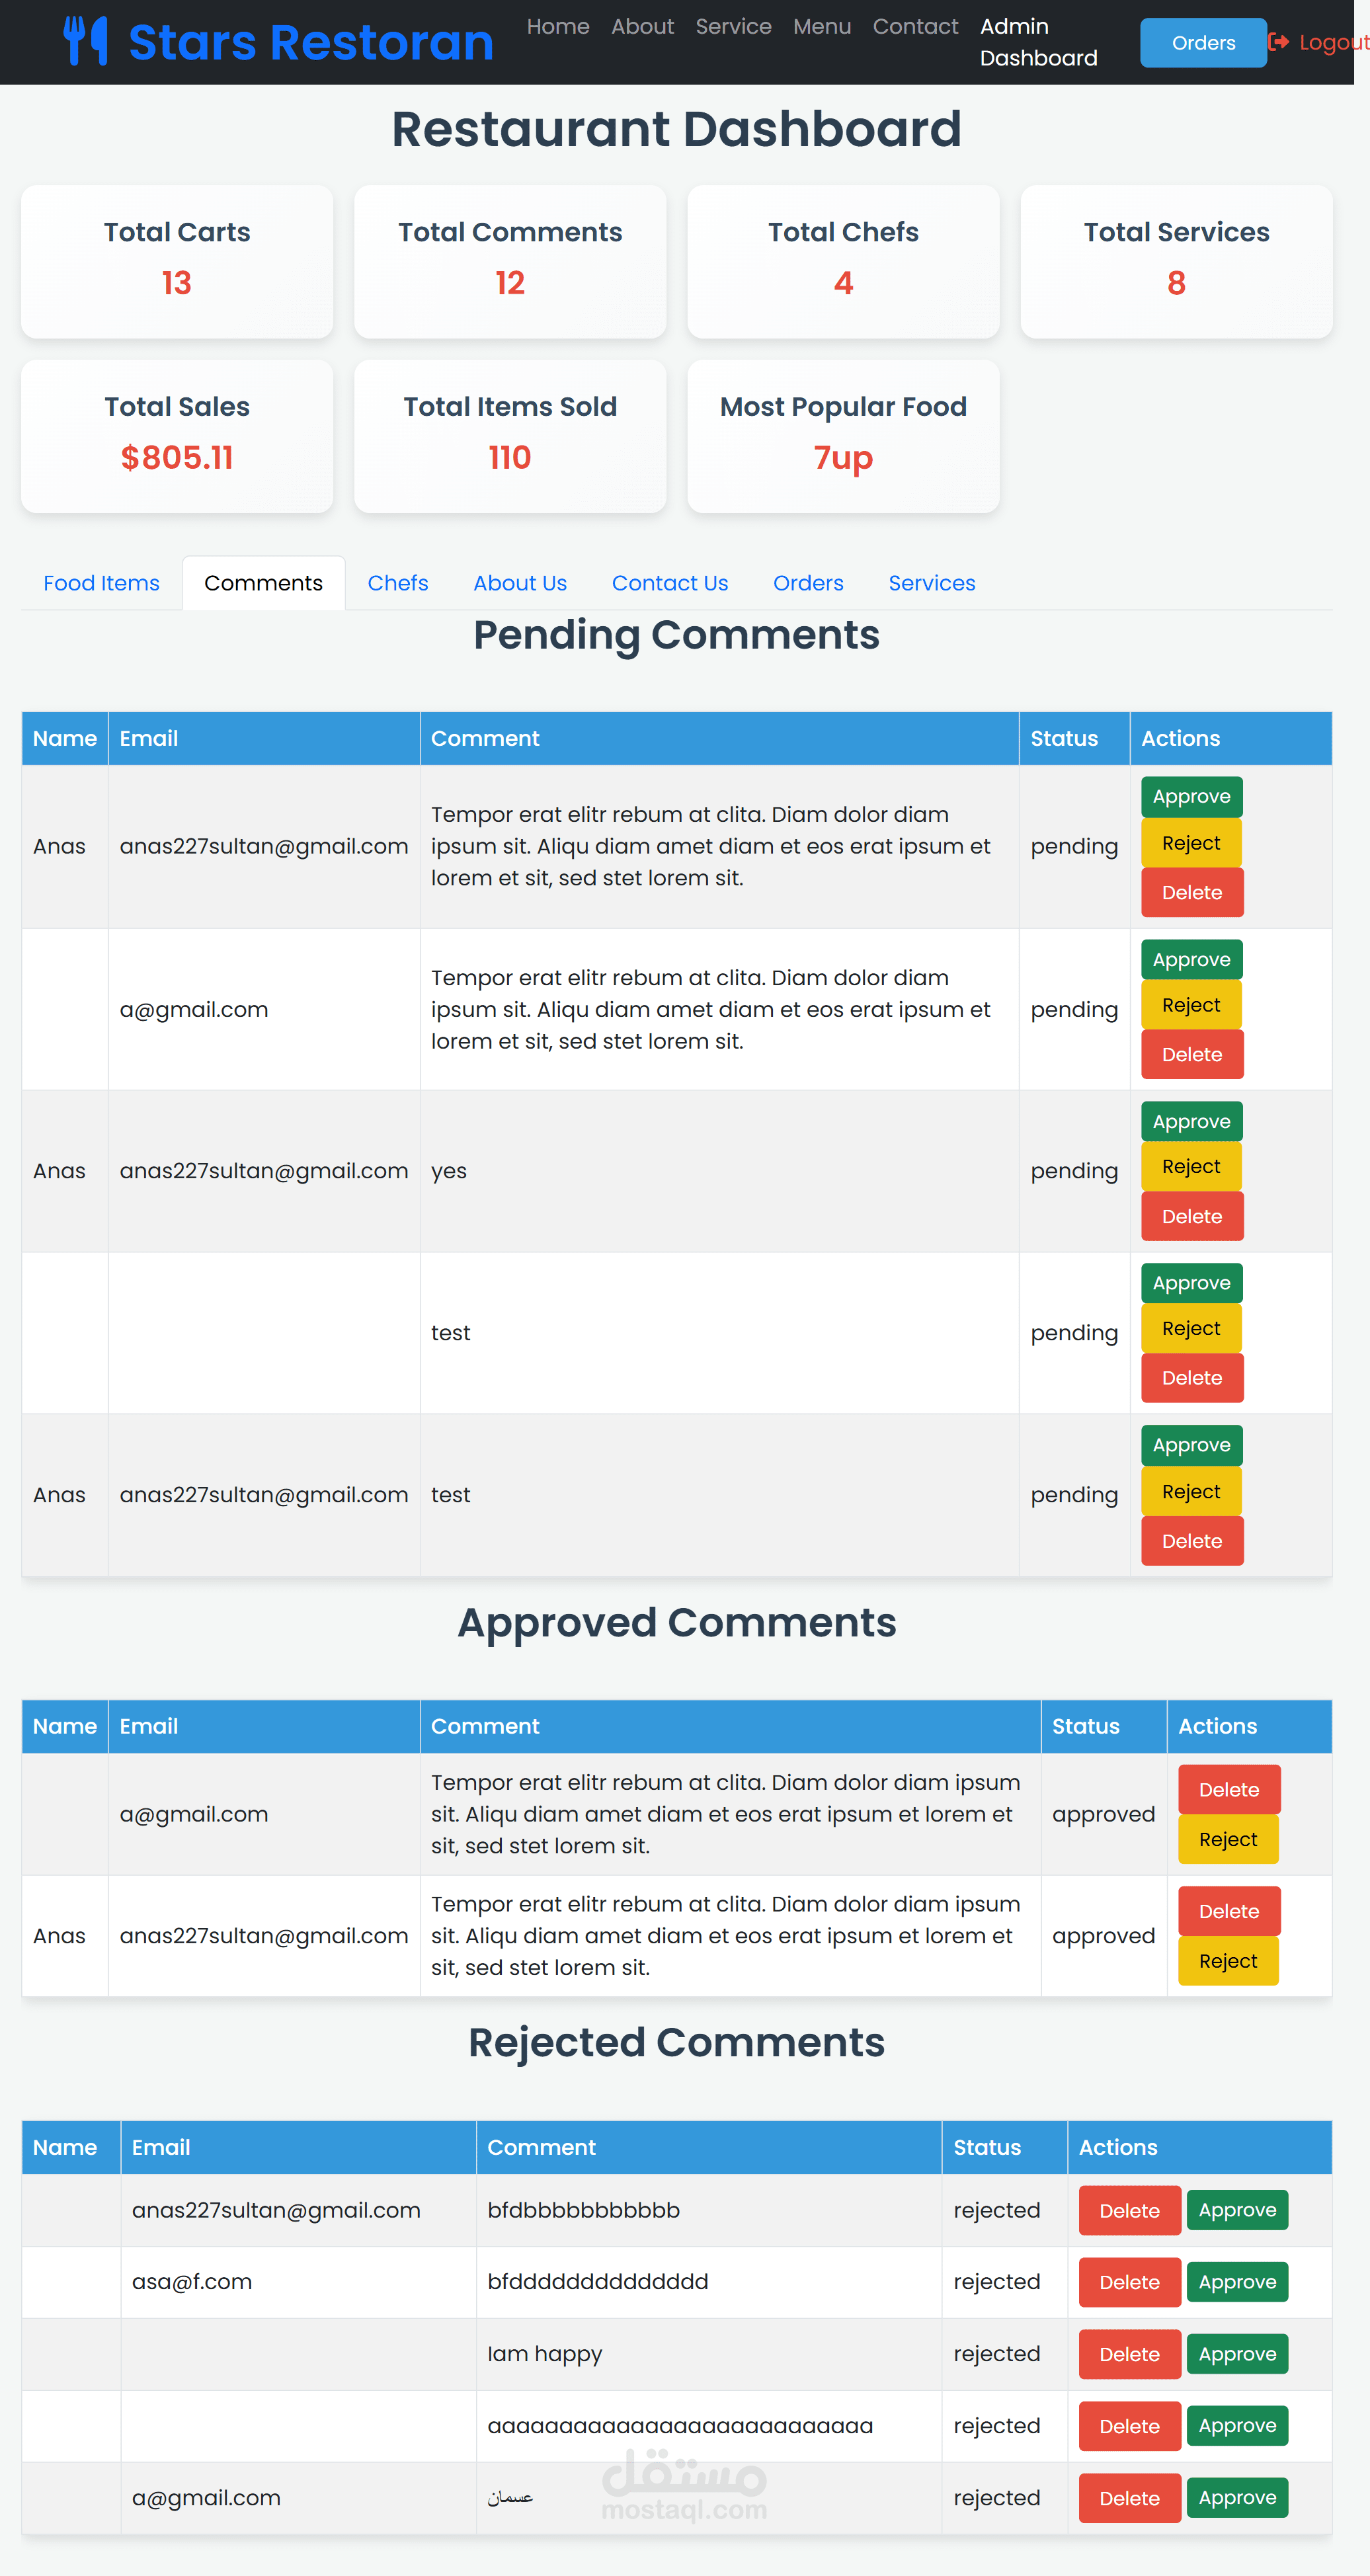
Task: Reject Anas's approved comment
Action: pyautogui.click(x=1227, y=1961)
